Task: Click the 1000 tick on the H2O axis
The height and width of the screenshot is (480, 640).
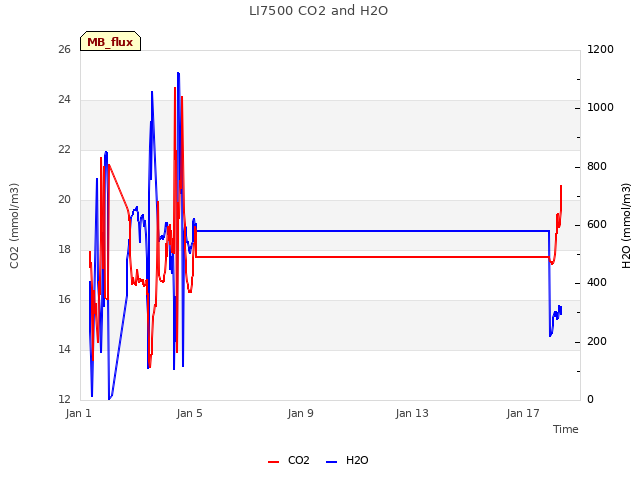Action: [600, 108]
